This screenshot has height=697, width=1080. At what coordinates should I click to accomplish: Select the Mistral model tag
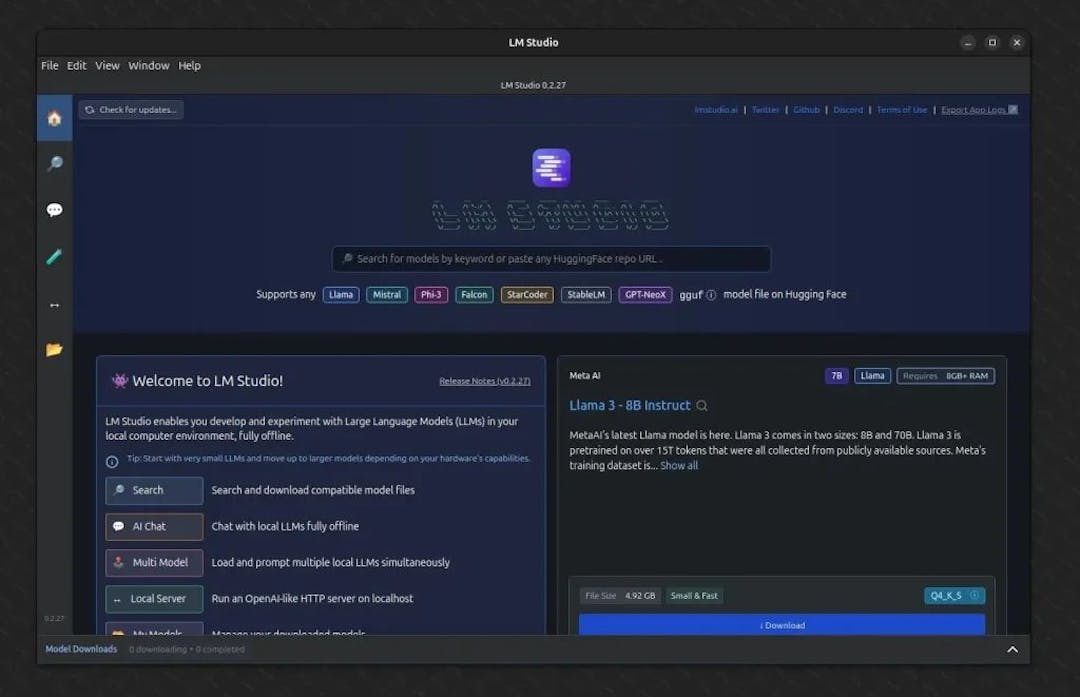pyautogui.click(x=387, y=295)
